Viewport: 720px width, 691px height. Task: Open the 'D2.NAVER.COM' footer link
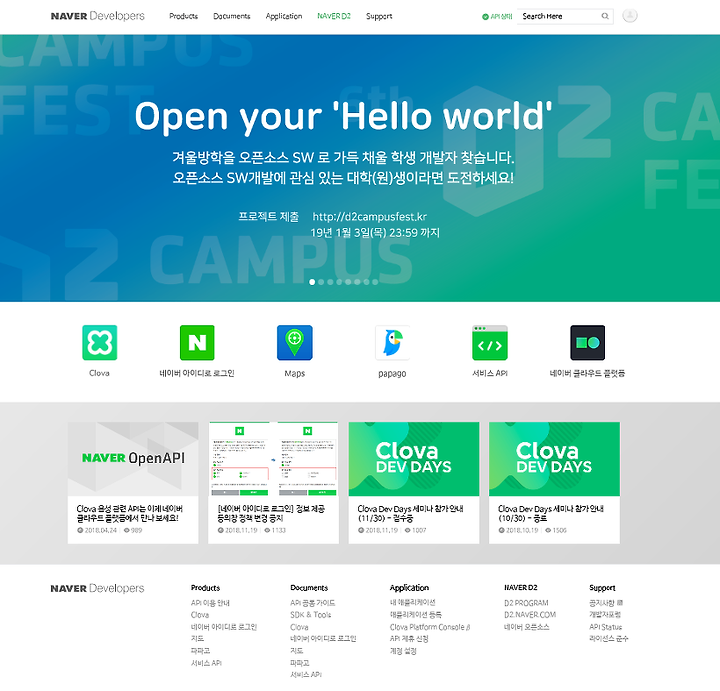click(530, 615)
